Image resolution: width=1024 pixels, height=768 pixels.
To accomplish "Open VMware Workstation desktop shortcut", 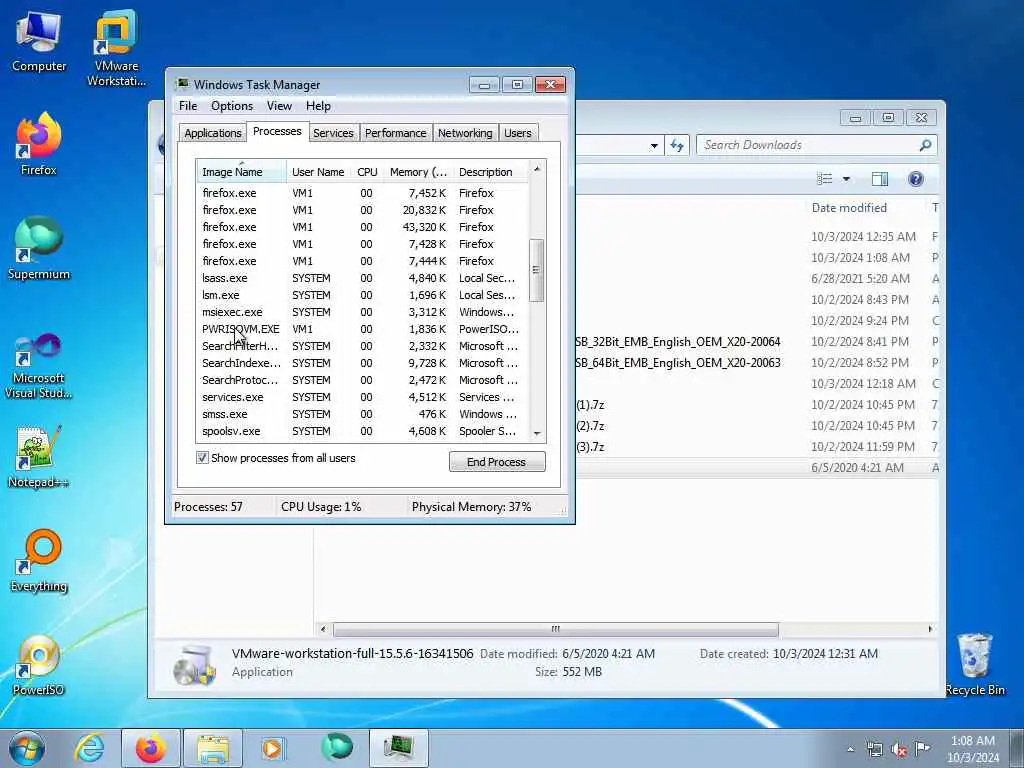I will coord(116,48).
